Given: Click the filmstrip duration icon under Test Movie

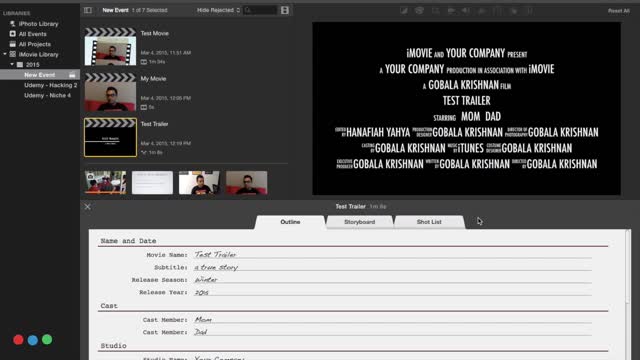Looking at the screenshot, I should [x=144, y=62].
